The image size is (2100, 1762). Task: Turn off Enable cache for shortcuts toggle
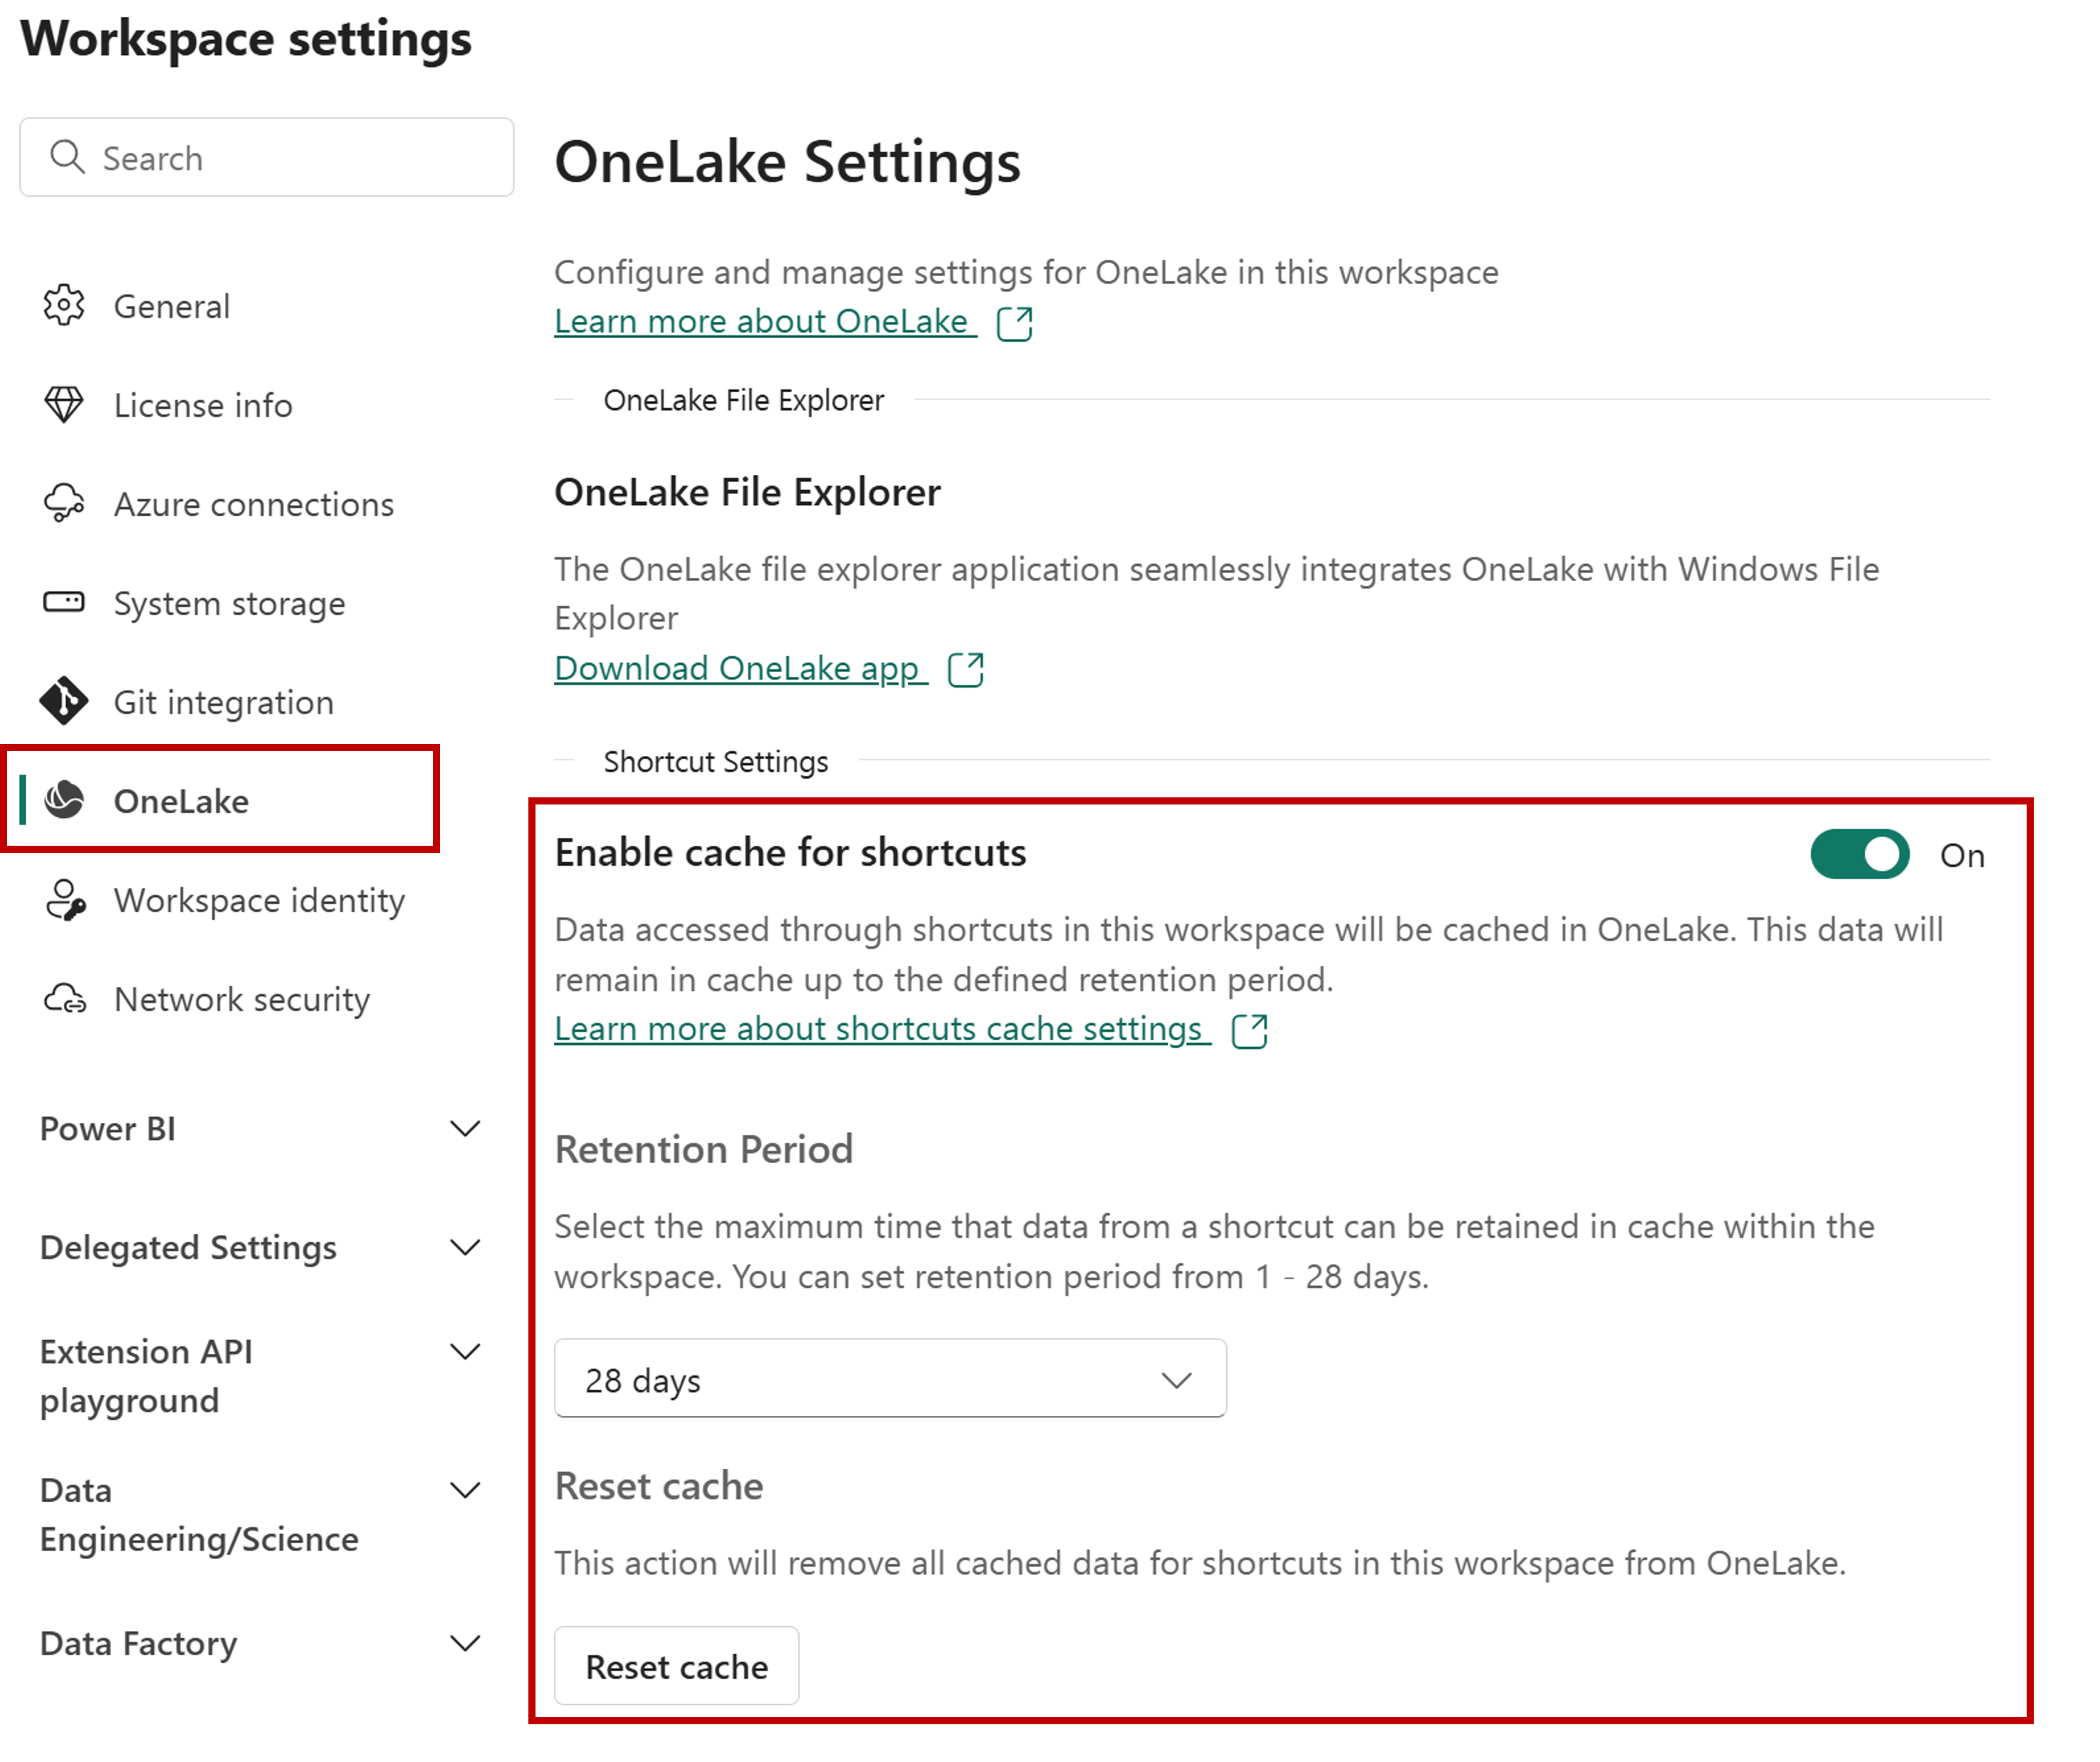pos(1860,854)
